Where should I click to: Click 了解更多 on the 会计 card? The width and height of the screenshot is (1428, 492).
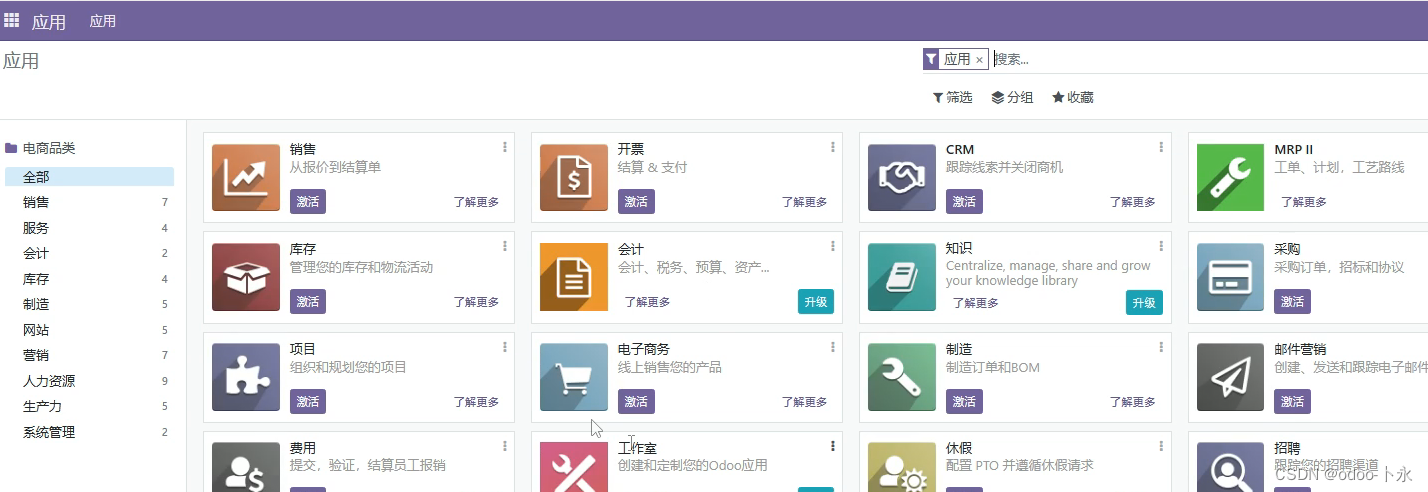click(x=648, y=301)
